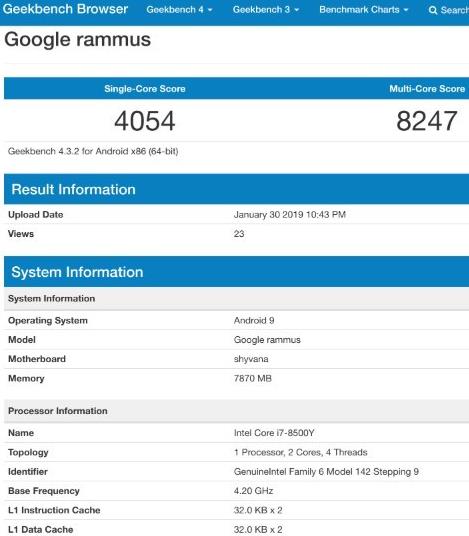Select the Operating System label
This screenshot has width=469, height=536.
pos(48,321)
